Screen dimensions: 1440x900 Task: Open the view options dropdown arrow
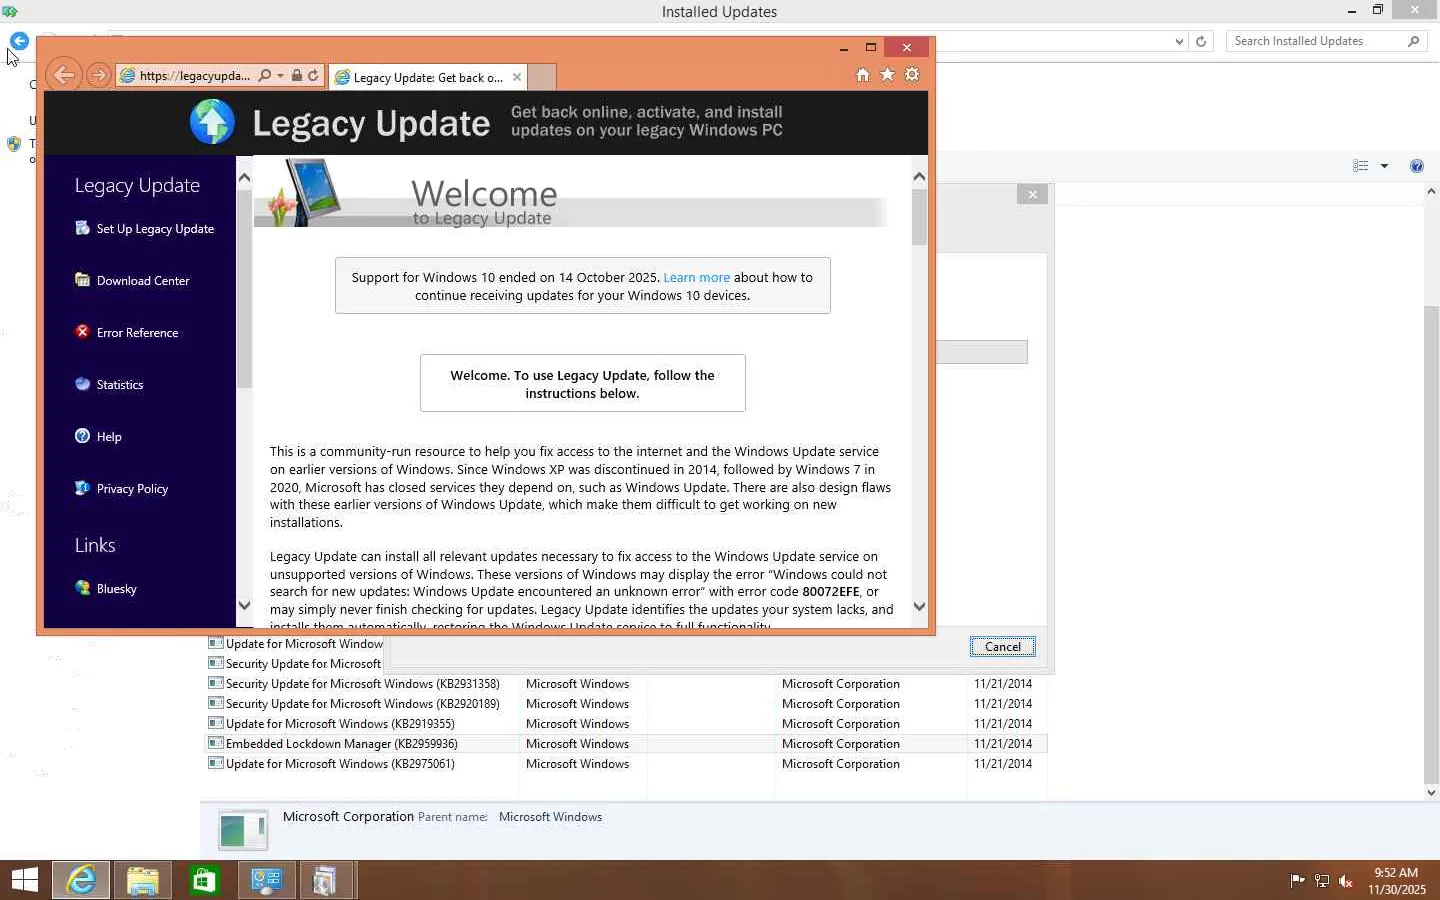(1384, 166)
